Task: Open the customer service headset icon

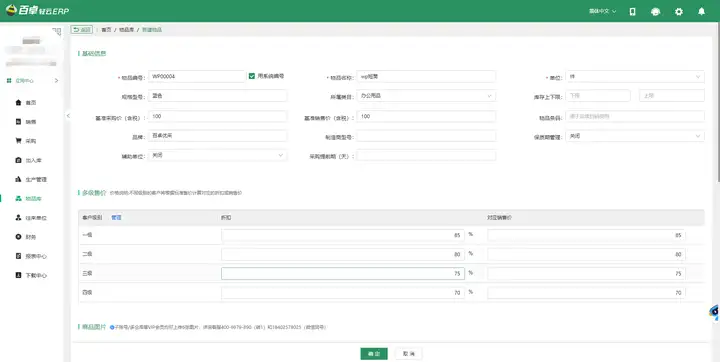Action: [655, 11]
